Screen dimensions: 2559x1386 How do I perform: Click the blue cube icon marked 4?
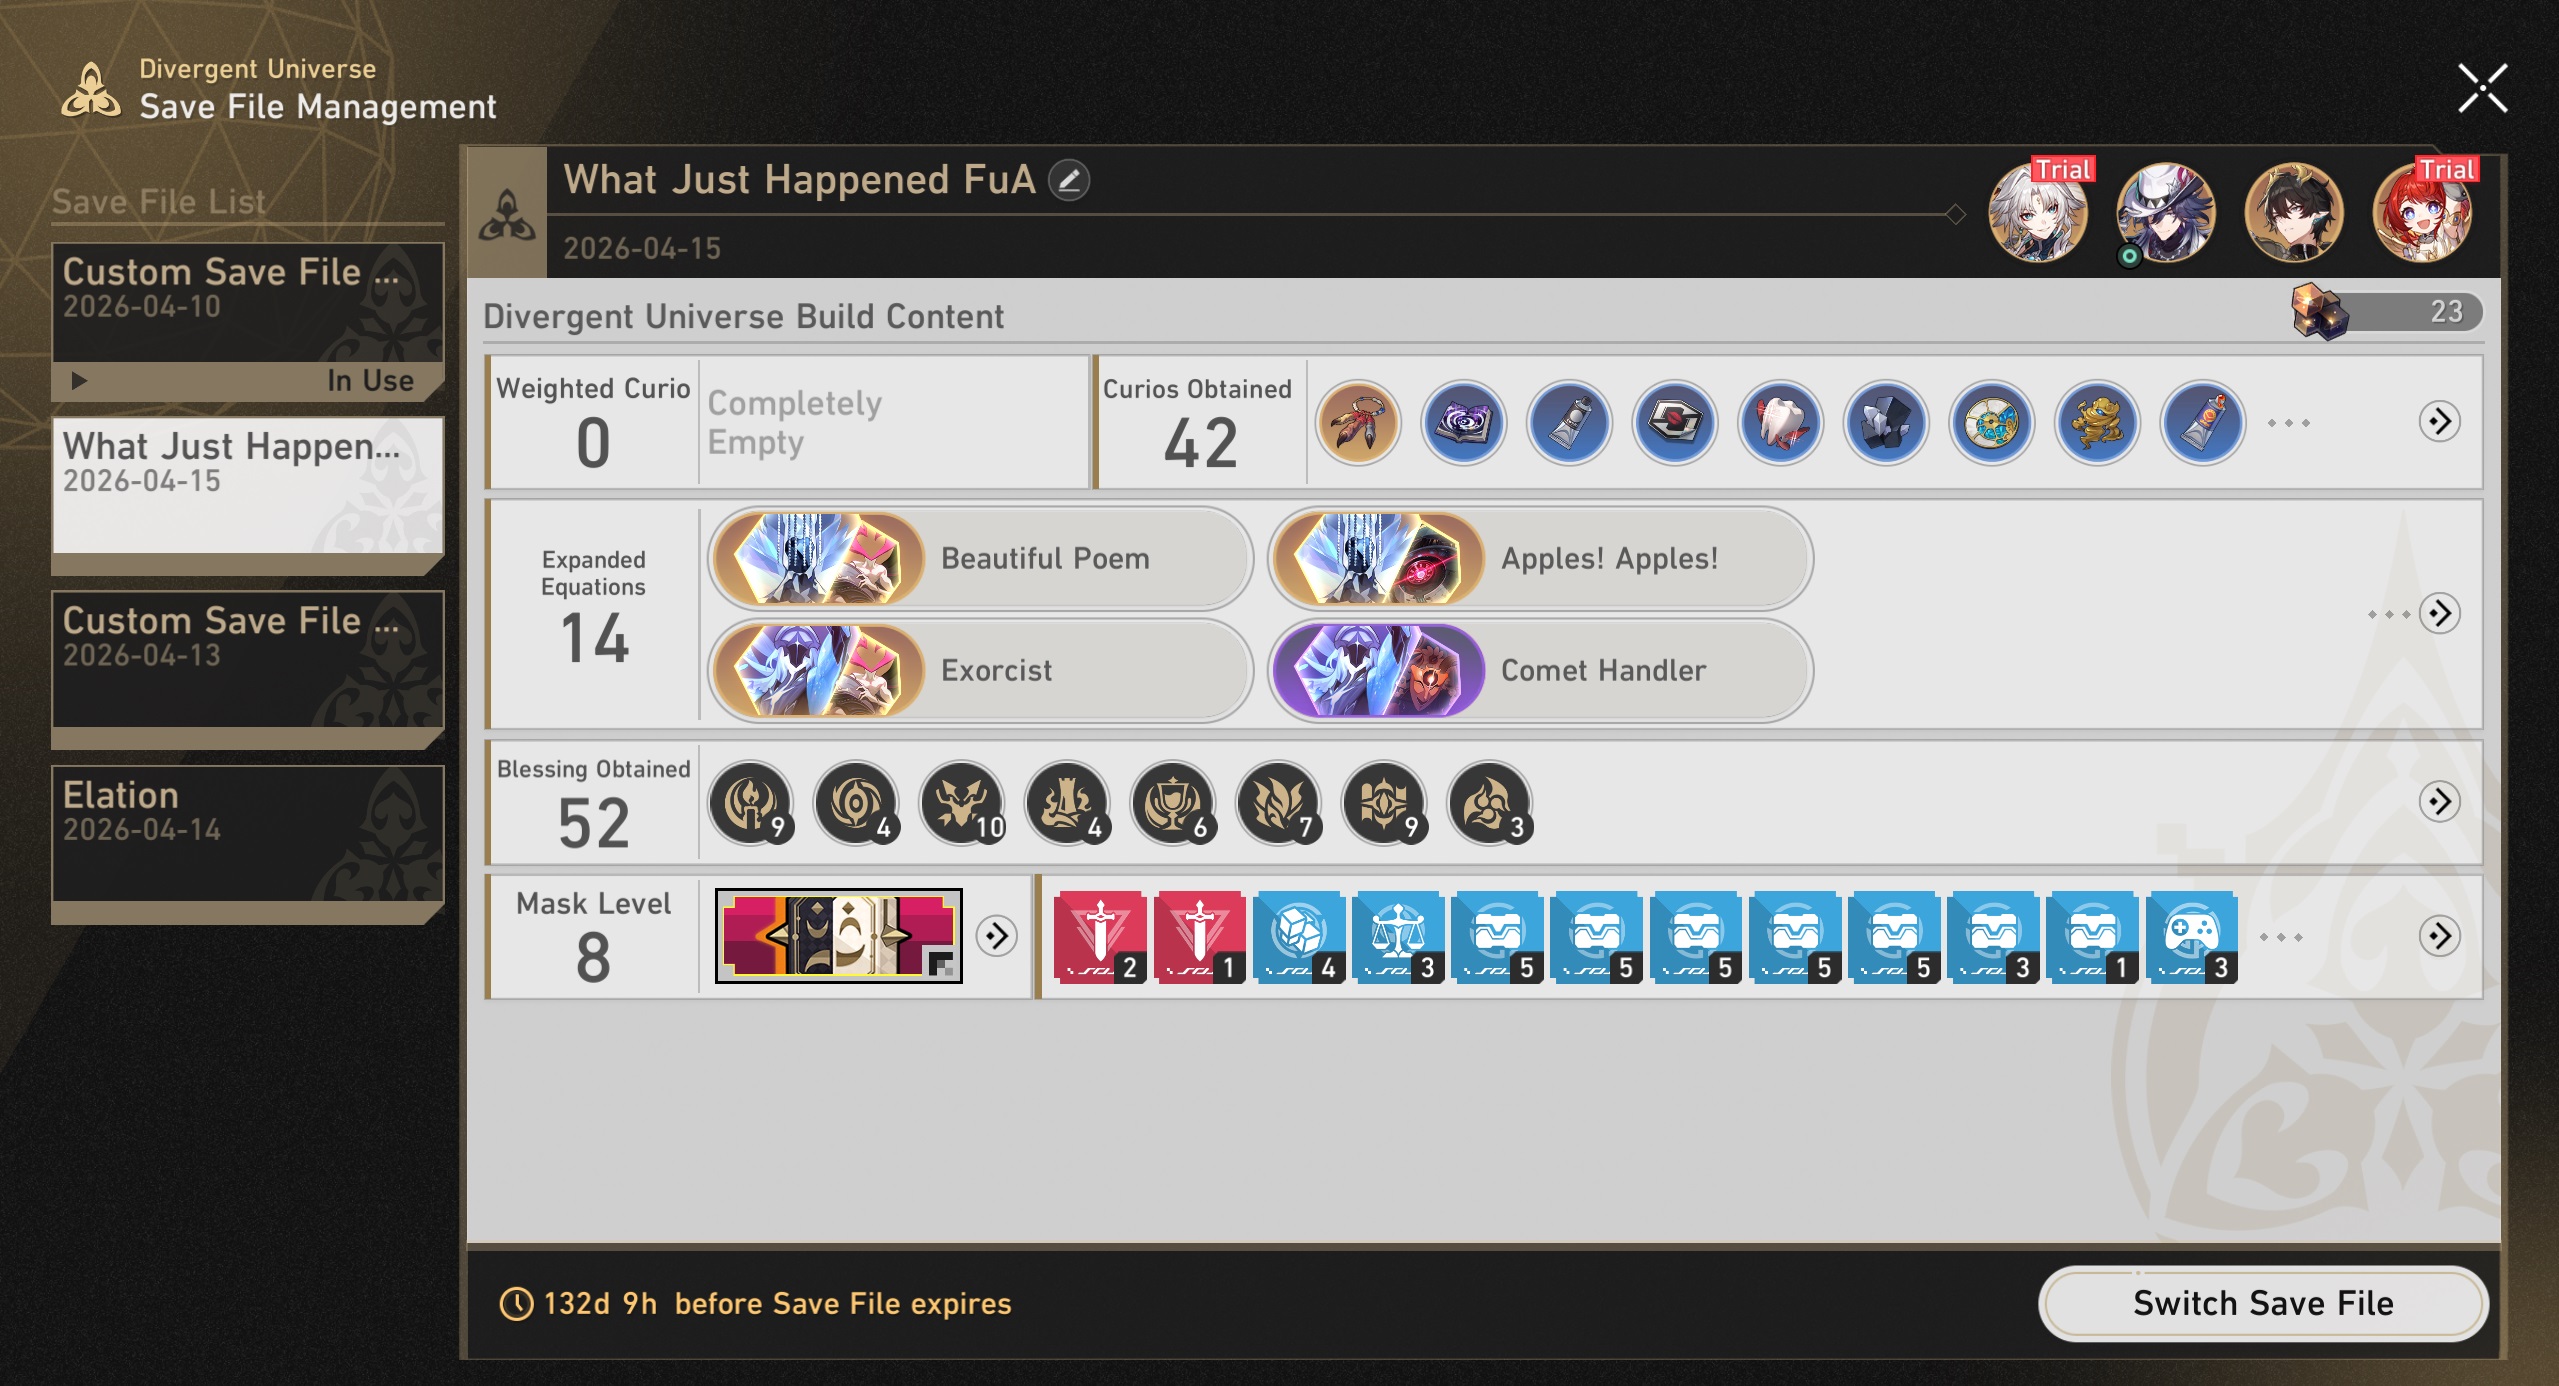(1299, 937)
